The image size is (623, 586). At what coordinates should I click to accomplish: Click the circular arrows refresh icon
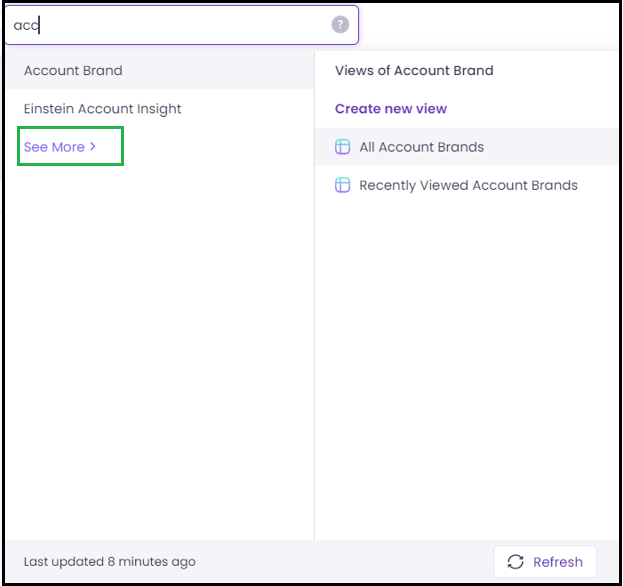[515, 561]
